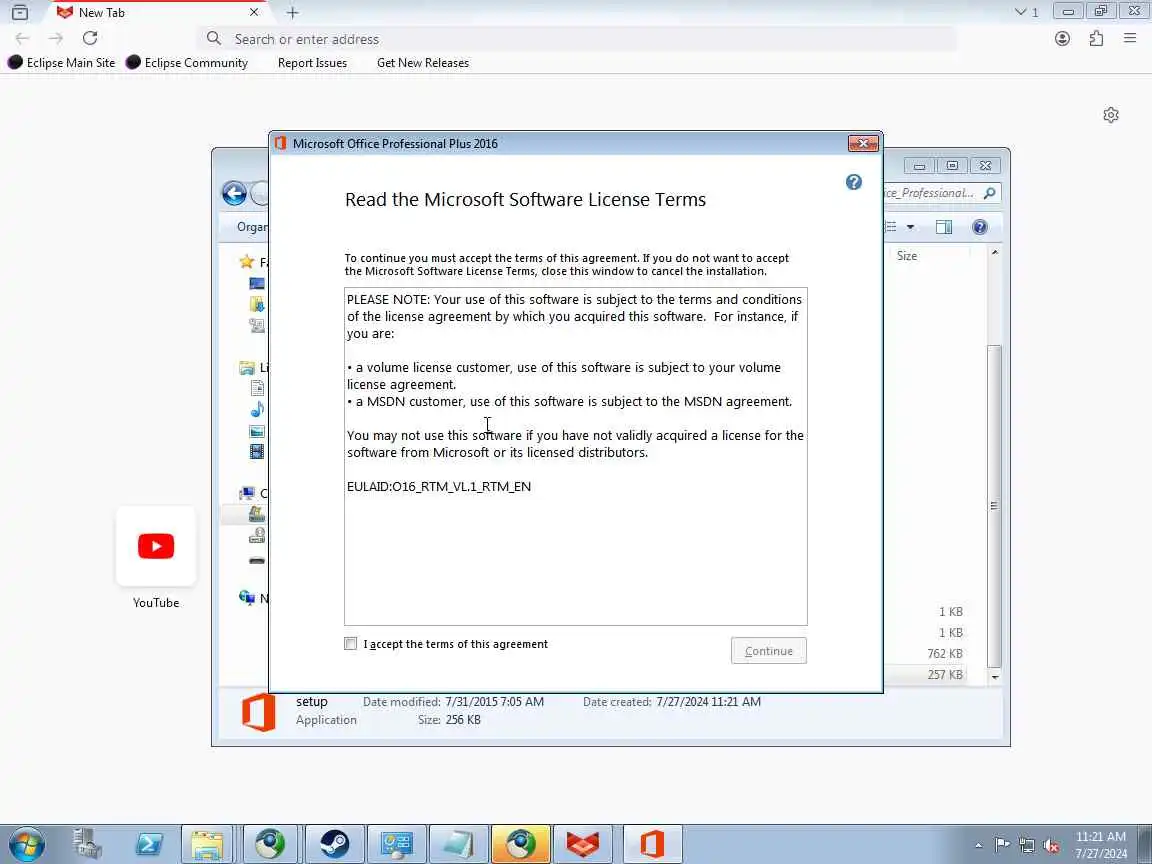Open a new browser tab

click(292, 12)
